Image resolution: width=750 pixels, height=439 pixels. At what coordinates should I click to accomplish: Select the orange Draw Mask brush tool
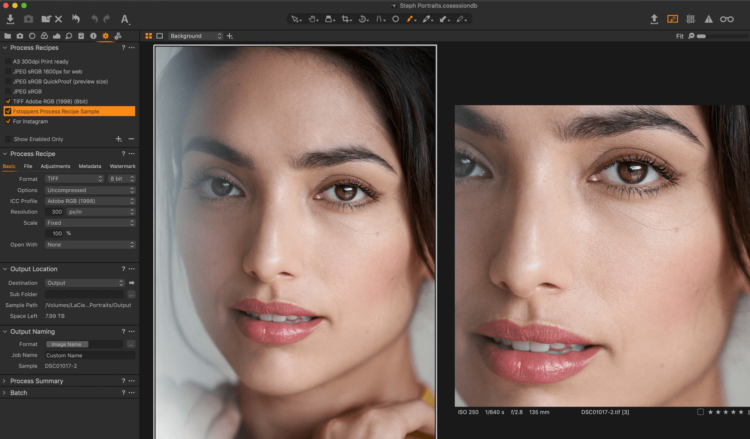pyautogui.click(x=410, y=19)
